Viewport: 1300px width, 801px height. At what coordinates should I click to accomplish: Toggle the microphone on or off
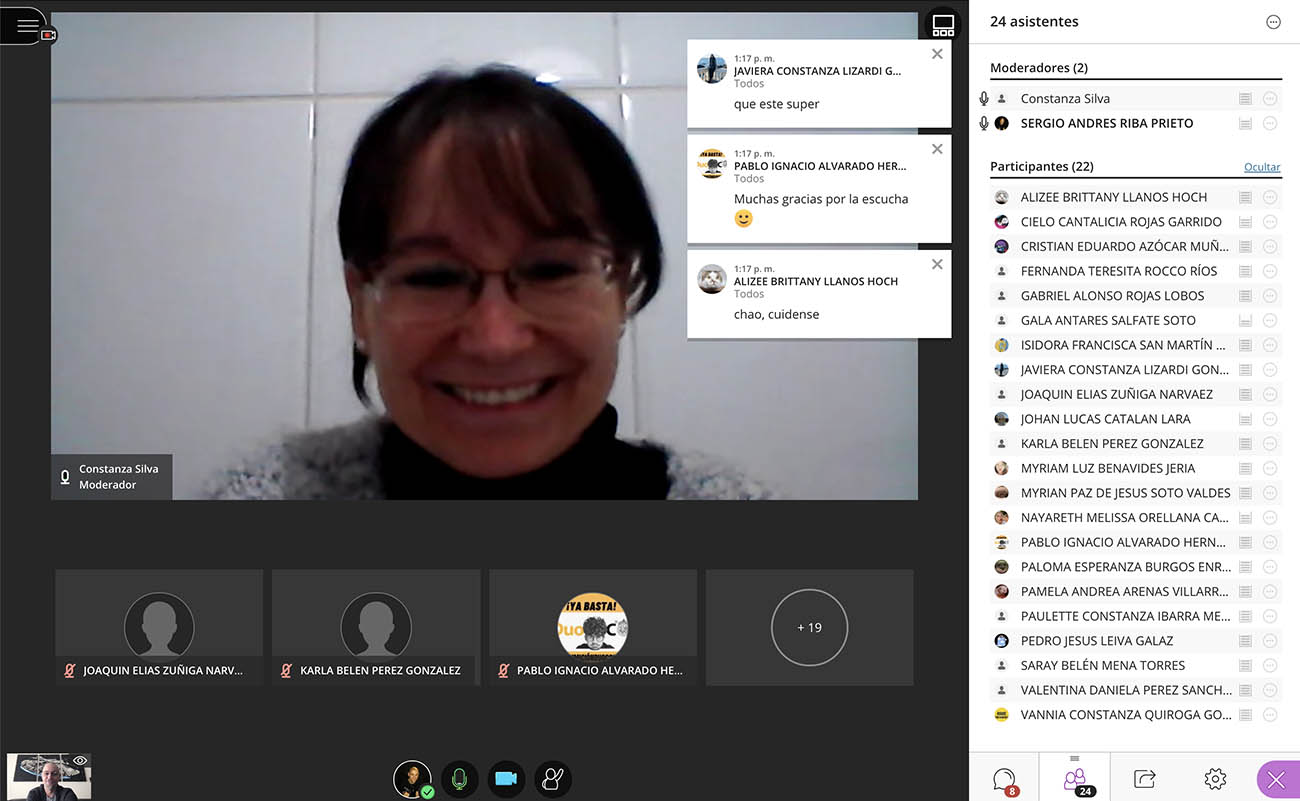click(459, 779)
